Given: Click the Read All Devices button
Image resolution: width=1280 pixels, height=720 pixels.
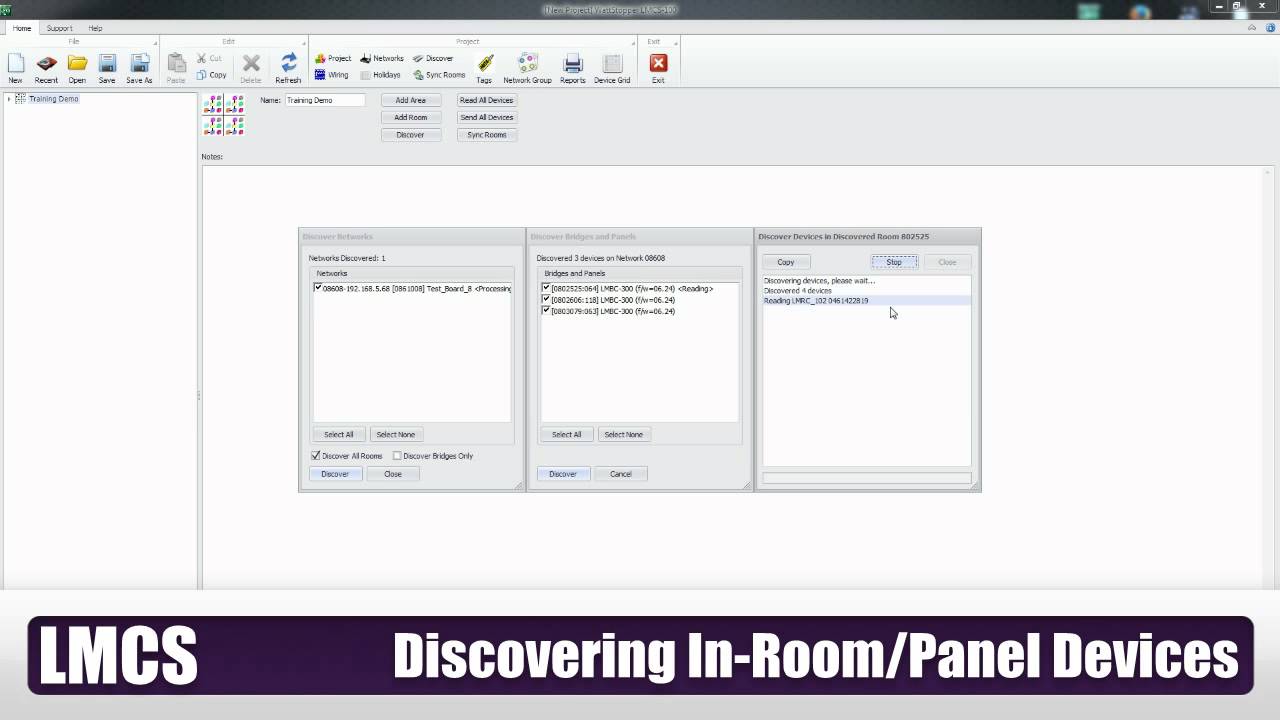Looking at the screenshot, I should point(487,100).
